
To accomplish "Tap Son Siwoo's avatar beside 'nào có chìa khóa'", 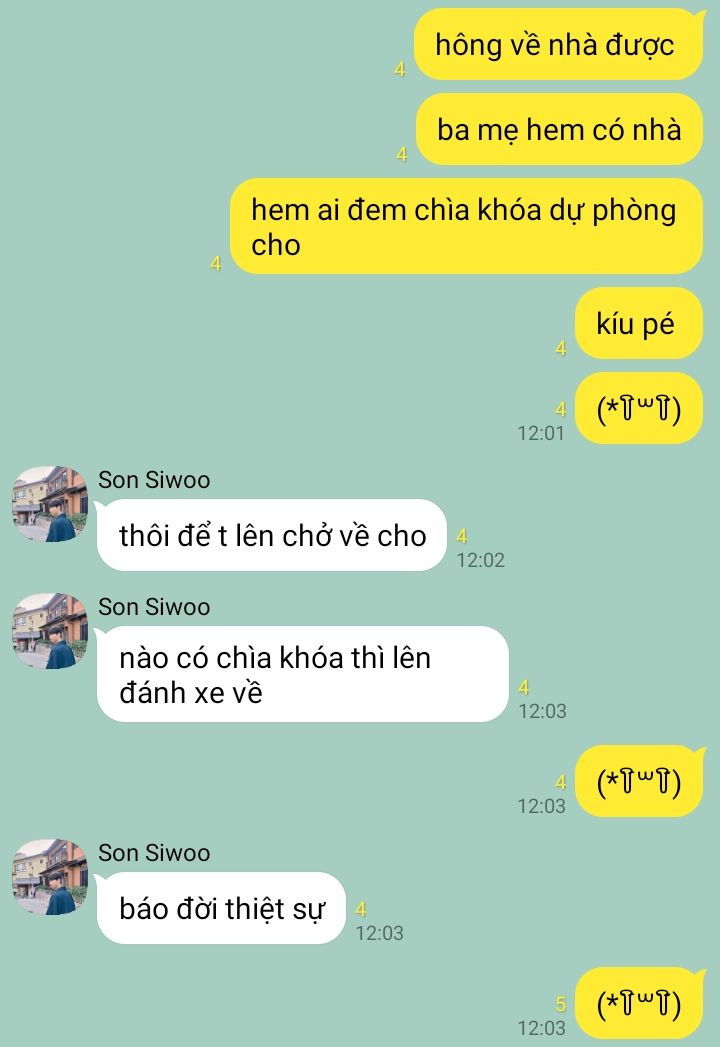I will click(x=50, y=631).
